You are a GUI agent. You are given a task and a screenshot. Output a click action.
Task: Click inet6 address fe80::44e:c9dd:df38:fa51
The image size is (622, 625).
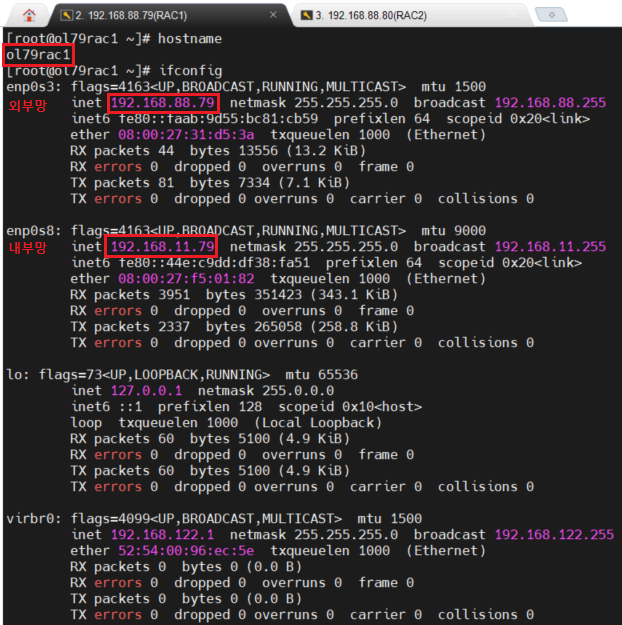click(214, 263)
